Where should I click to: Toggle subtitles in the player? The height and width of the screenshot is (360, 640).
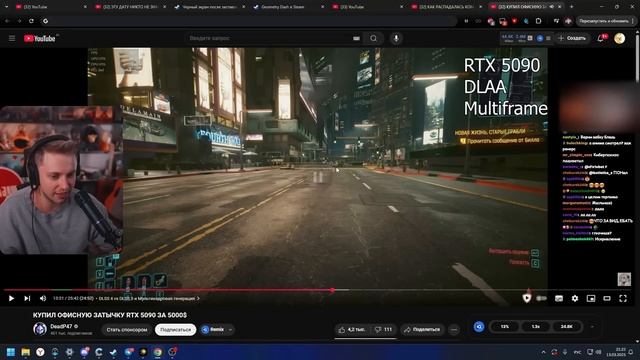click(559, 298)
